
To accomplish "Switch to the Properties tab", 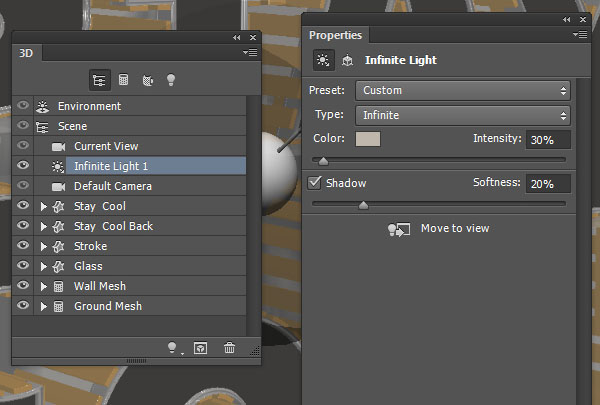I will tap(336, 35).
